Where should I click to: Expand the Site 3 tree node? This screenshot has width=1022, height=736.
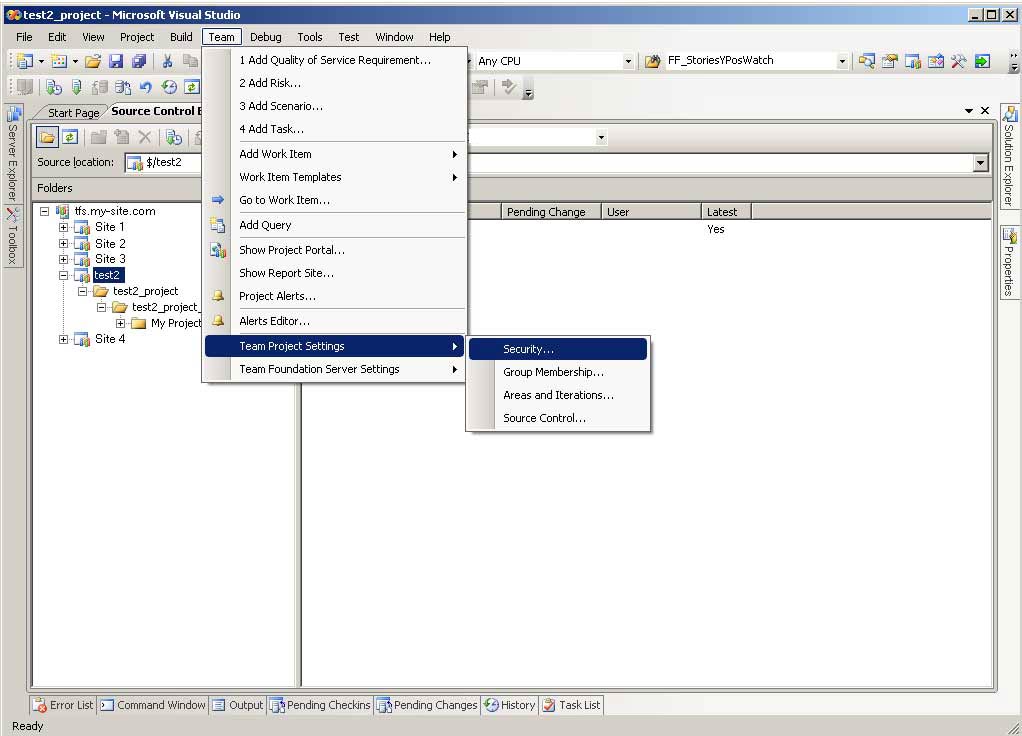[63, 259]
